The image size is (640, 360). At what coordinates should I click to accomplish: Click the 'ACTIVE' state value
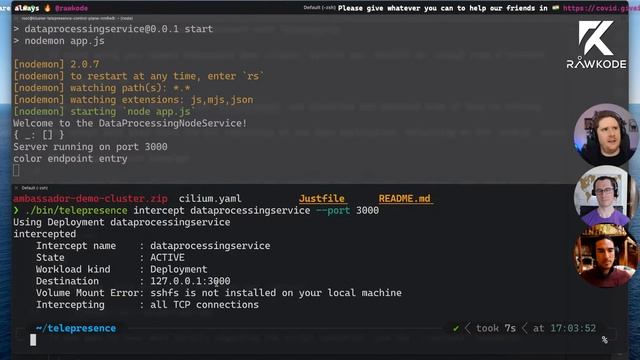[x=167, y=258]
